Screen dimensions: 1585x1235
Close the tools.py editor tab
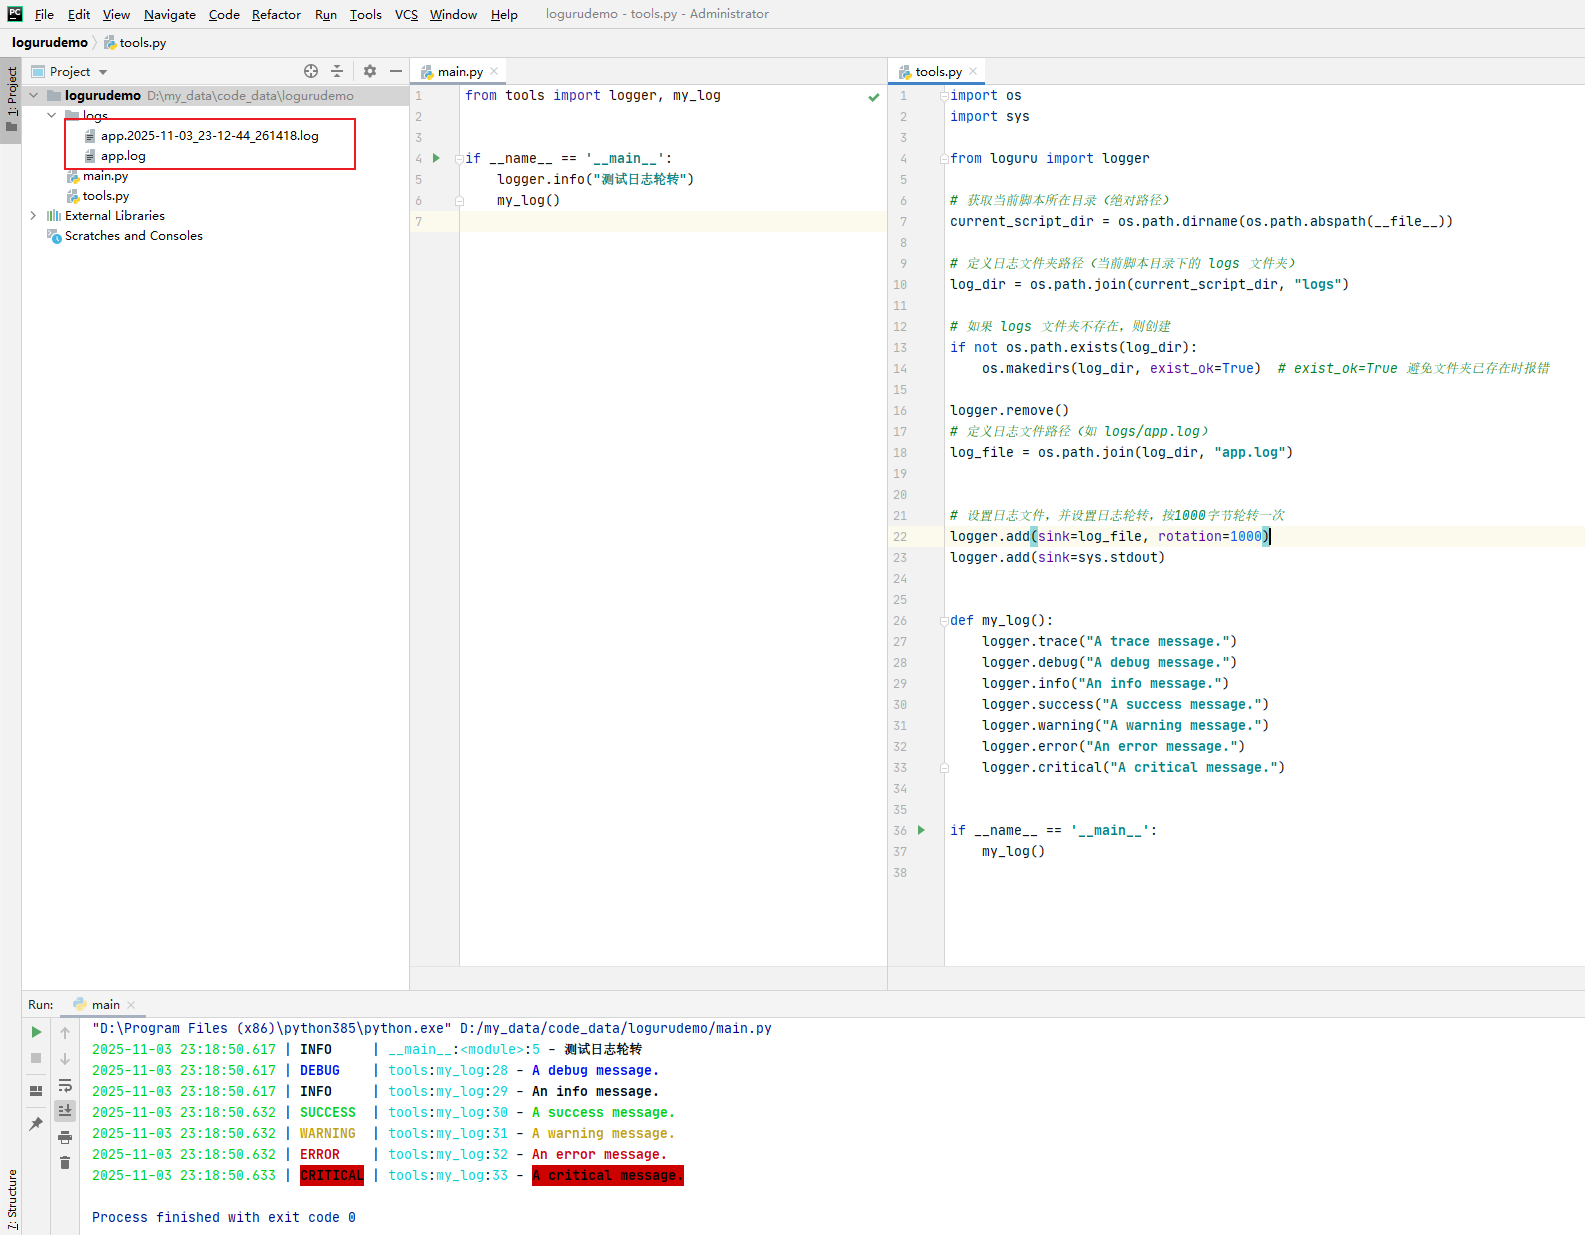click(973, 71)
